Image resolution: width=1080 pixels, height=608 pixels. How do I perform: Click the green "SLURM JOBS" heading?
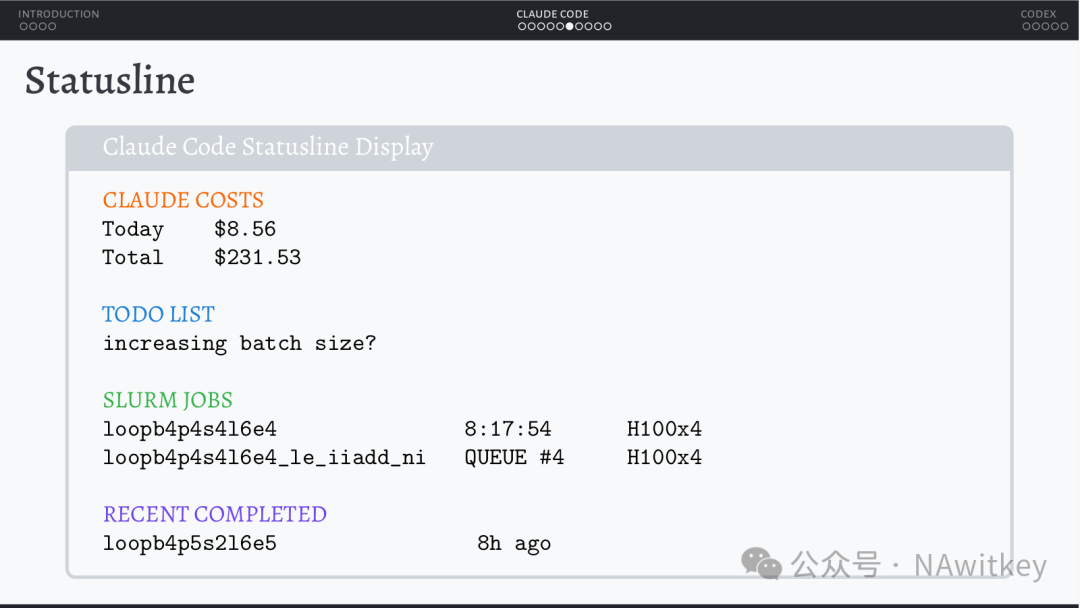pyautogui.click(x=167, y=400)
